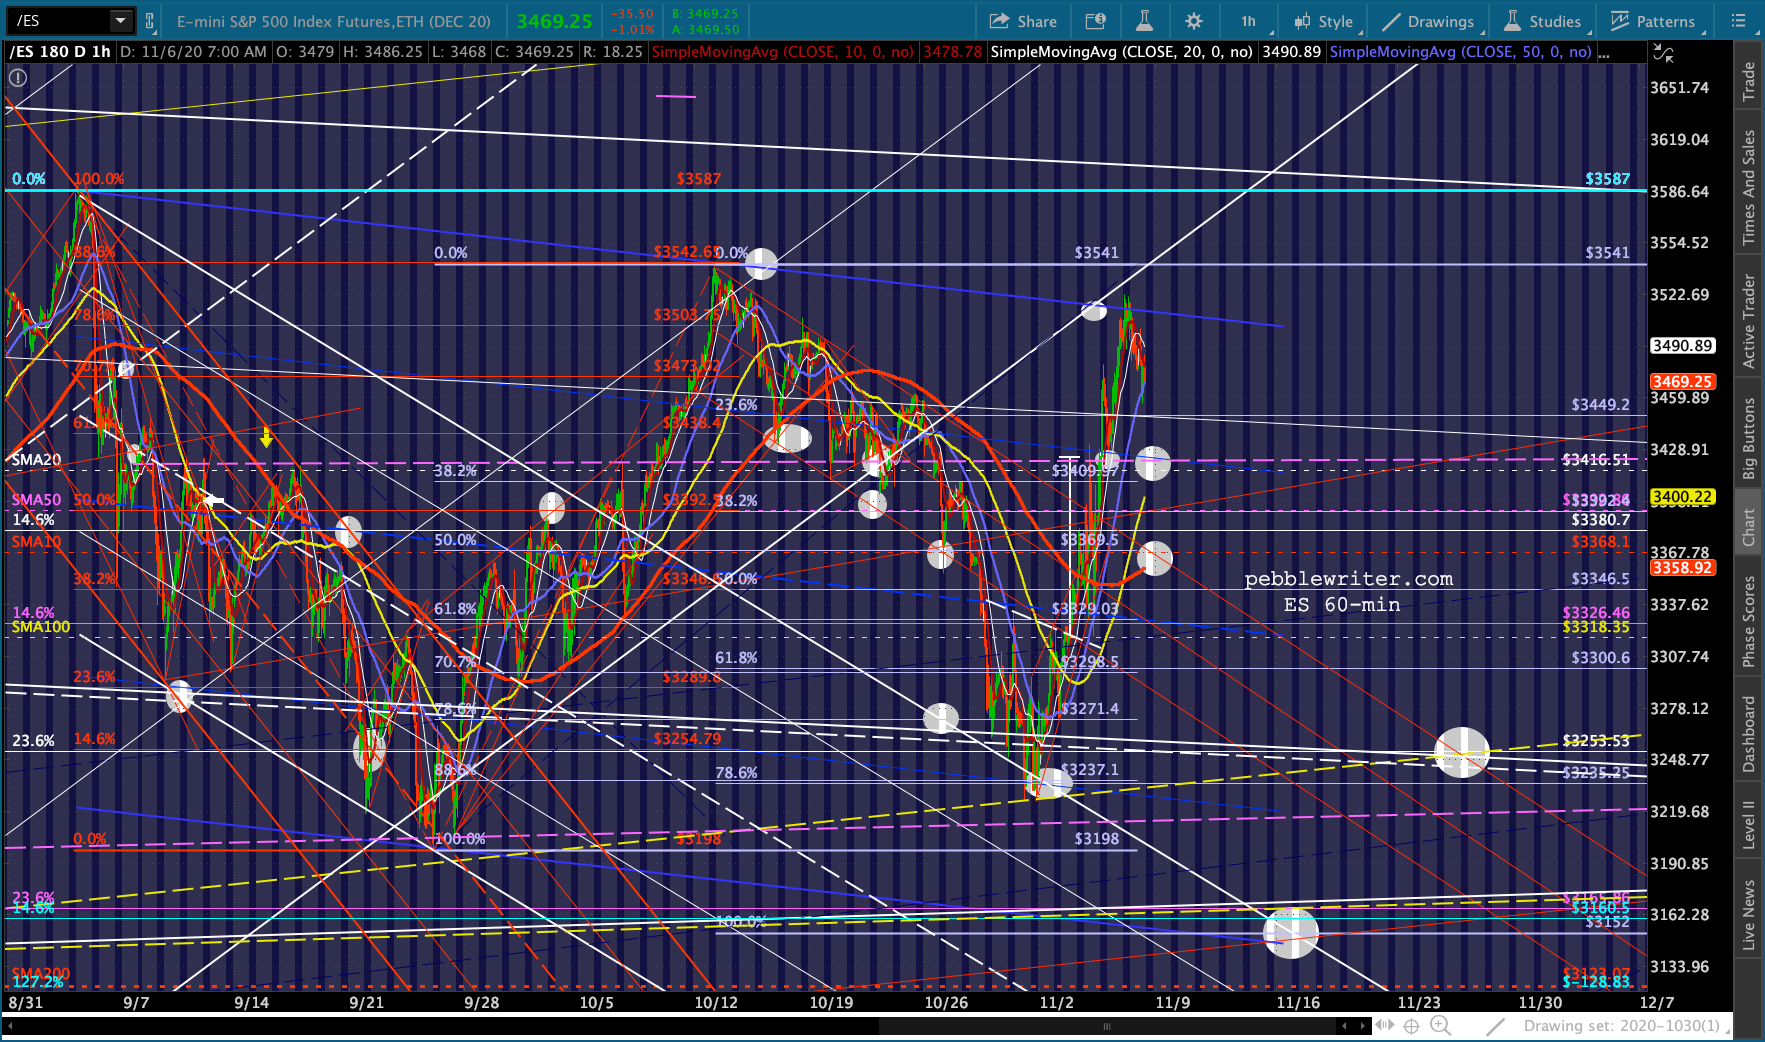
Task: Click the 11/16 date on time axis
Action: point(1298,1003)
